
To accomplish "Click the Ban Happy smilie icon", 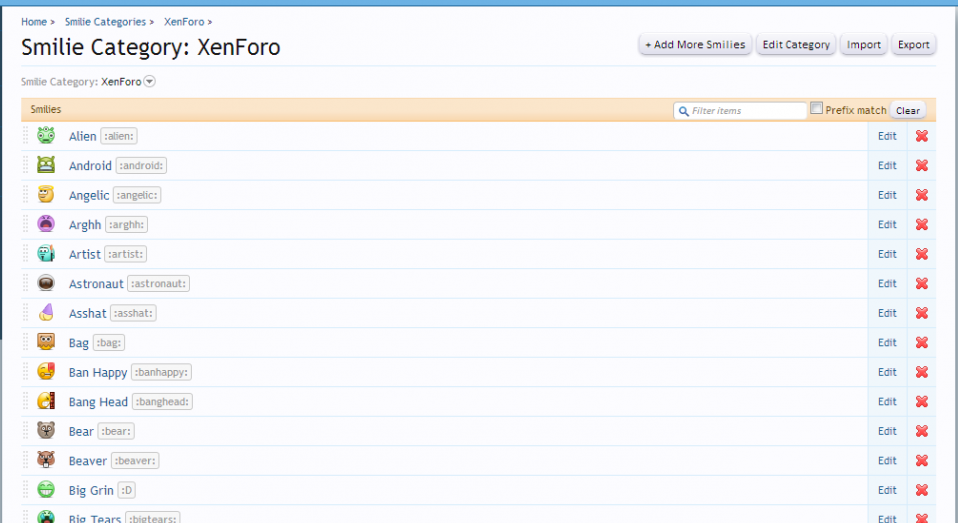I will click(x=46, y=371).
